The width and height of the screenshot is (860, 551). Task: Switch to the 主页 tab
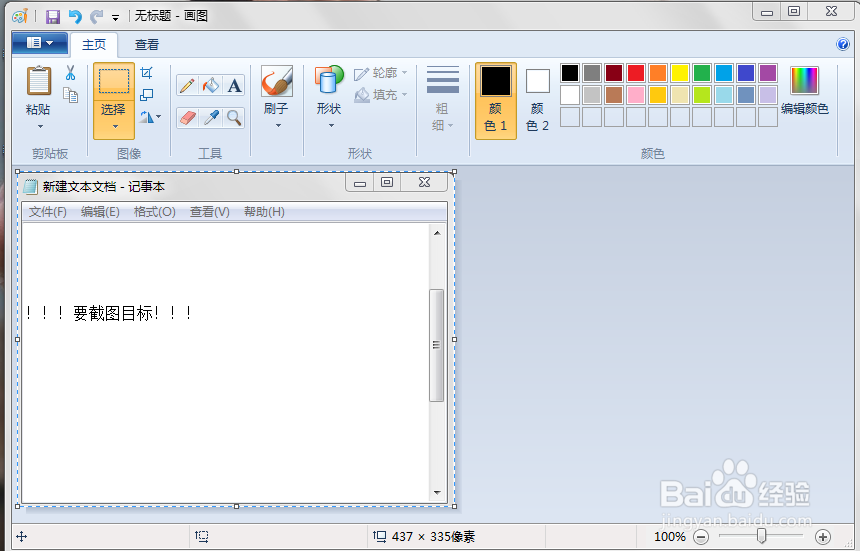point(94,44)
